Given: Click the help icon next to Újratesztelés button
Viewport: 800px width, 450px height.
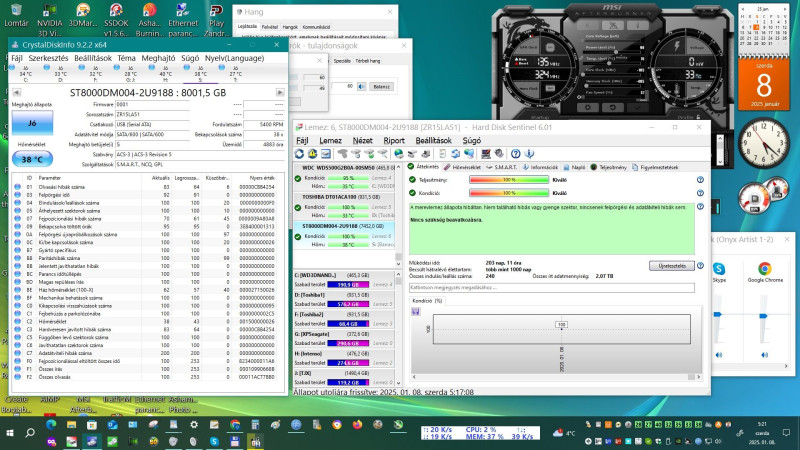Looking at the screenshot, I should click(x=700, y=266).
